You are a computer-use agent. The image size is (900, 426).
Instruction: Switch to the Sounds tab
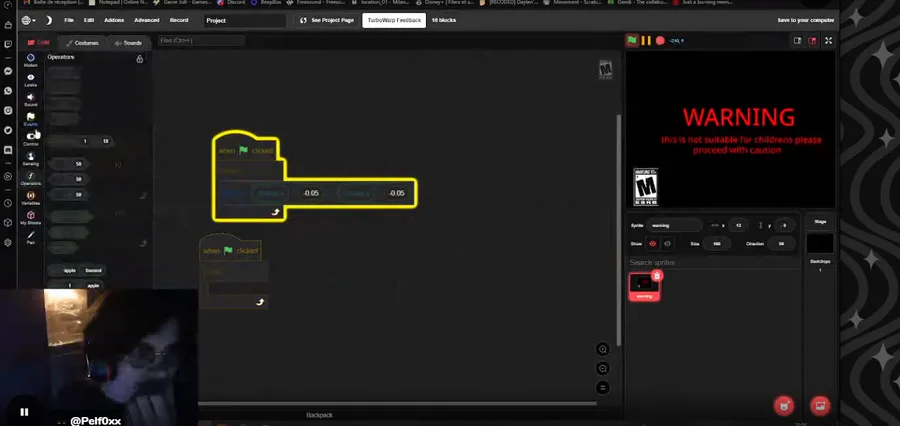128,43
